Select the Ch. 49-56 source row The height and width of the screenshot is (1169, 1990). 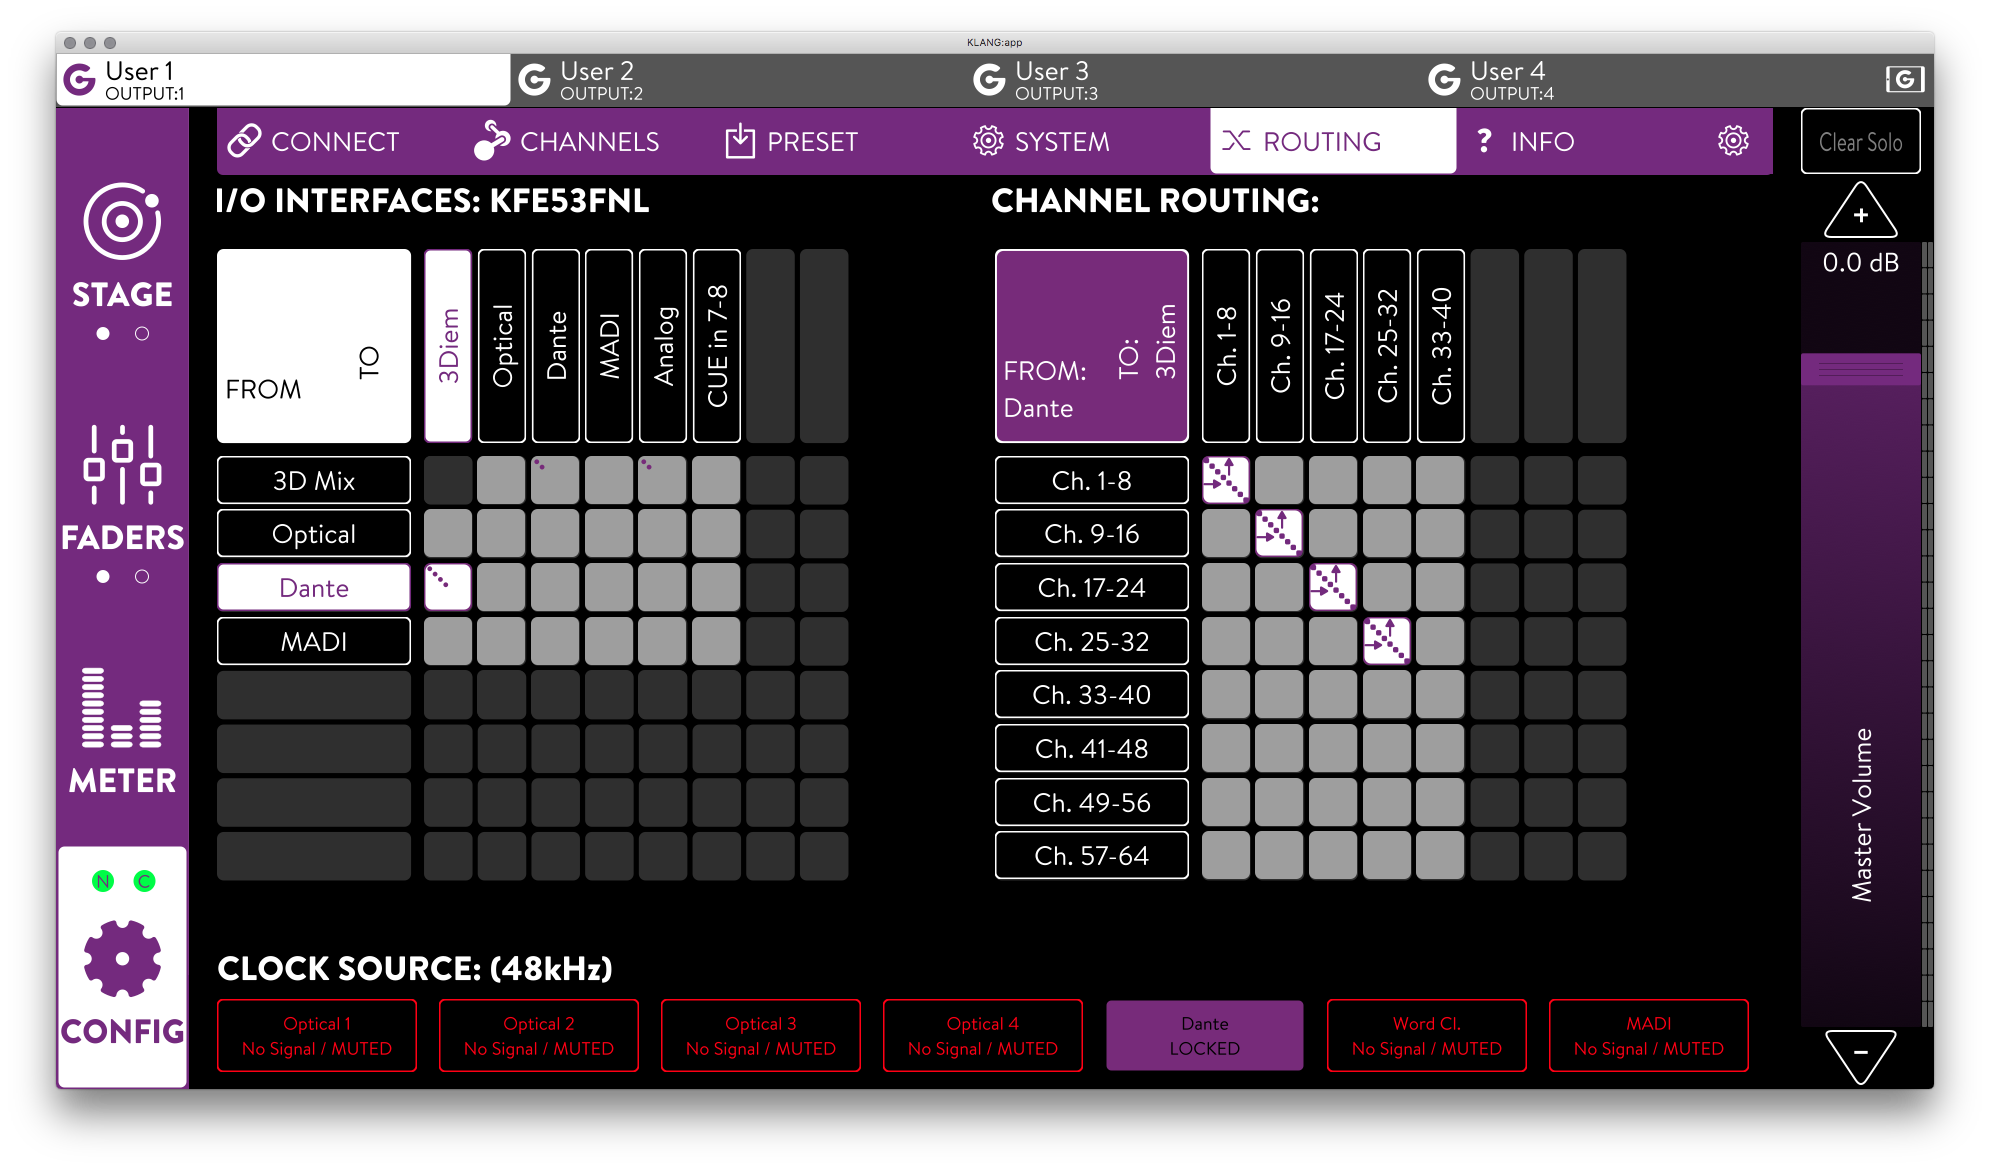(x=1092, y=802)
